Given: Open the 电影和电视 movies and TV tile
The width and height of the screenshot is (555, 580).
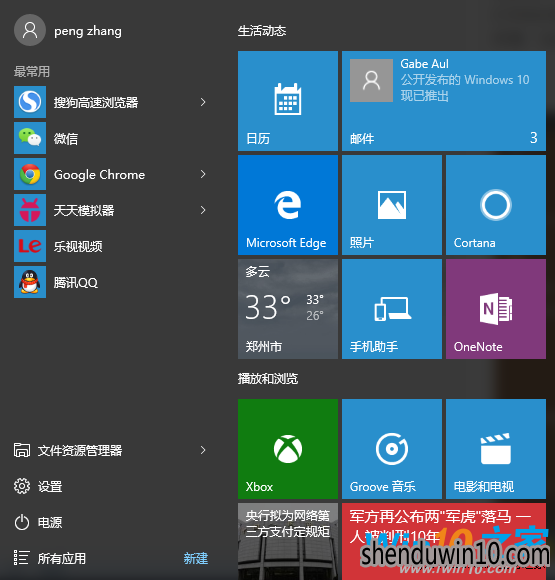Looking at the screenshot, I should pyautogui.click(x=496, y=449).
